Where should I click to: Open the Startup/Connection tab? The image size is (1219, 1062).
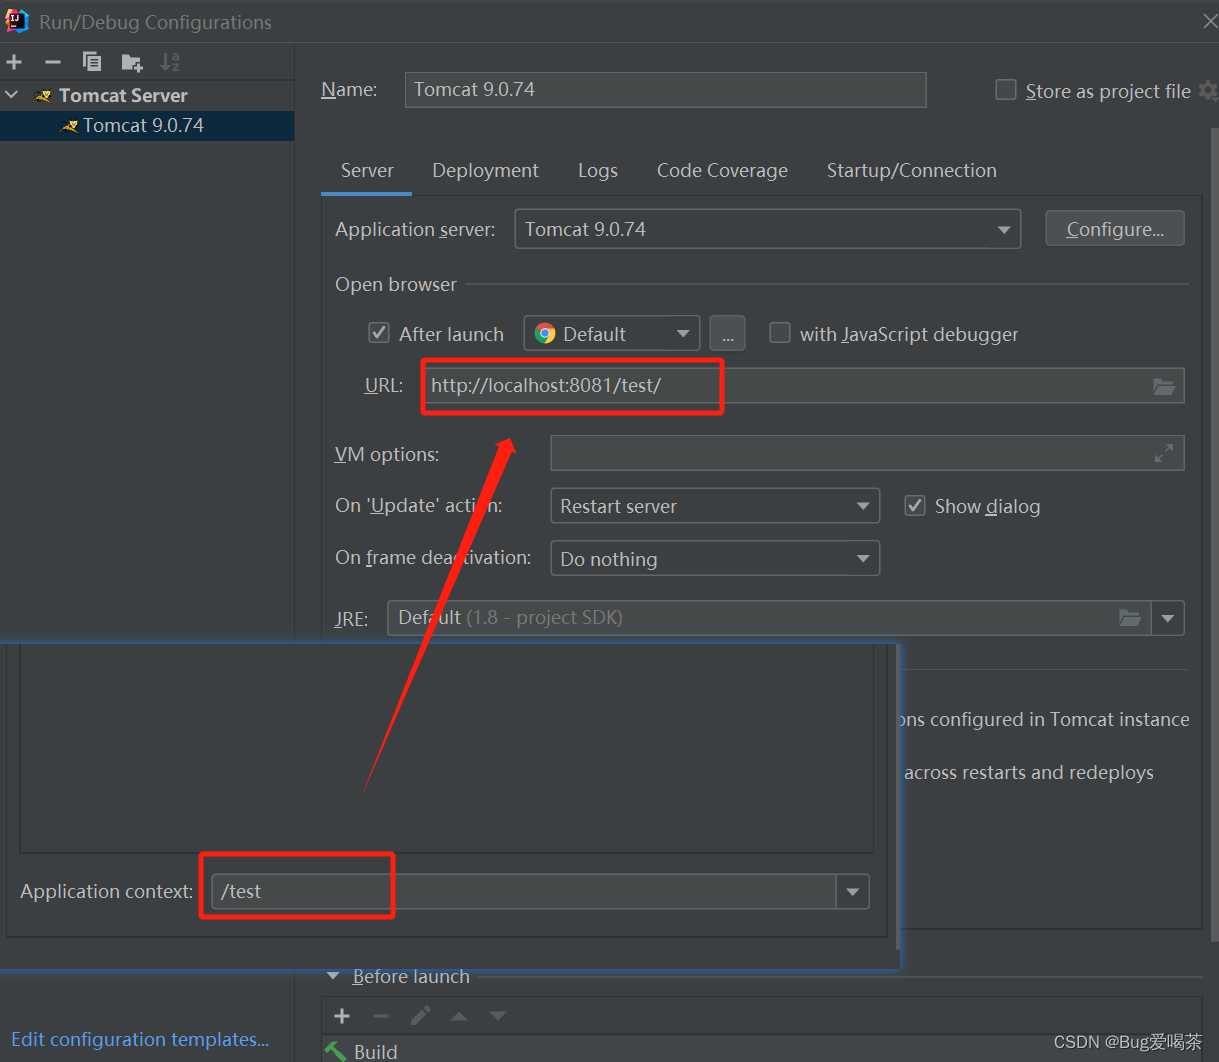pyautogui.click(x=911, y=170)
